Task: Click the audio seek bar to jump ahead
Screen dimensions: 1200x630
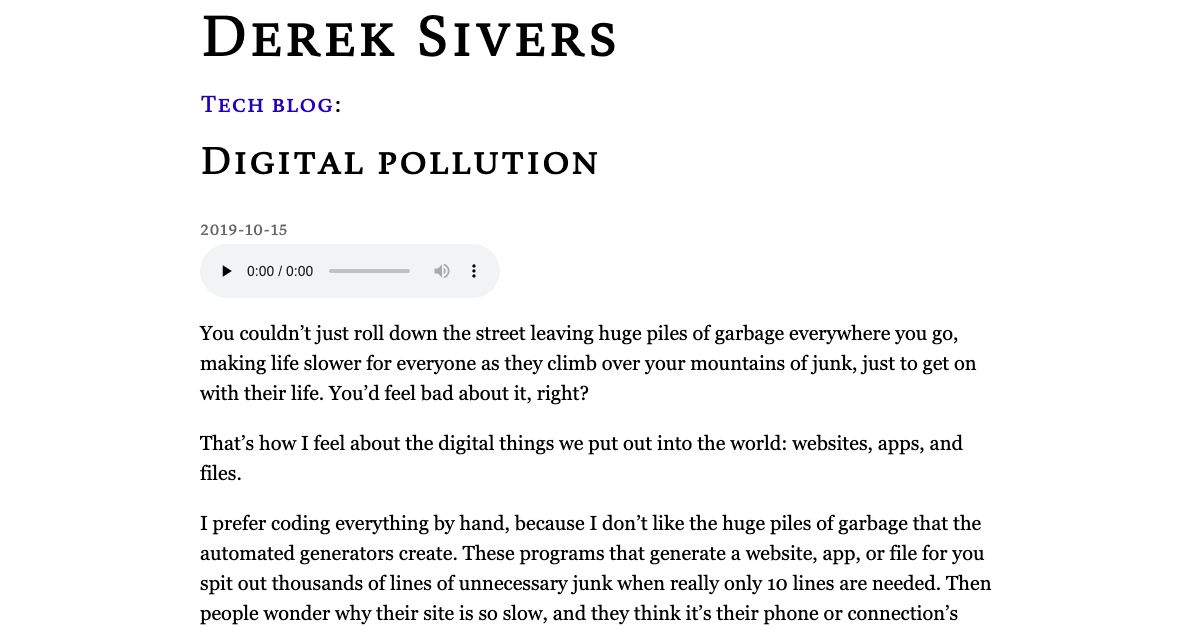Action: pyautogui.click(x=370, y=271)
